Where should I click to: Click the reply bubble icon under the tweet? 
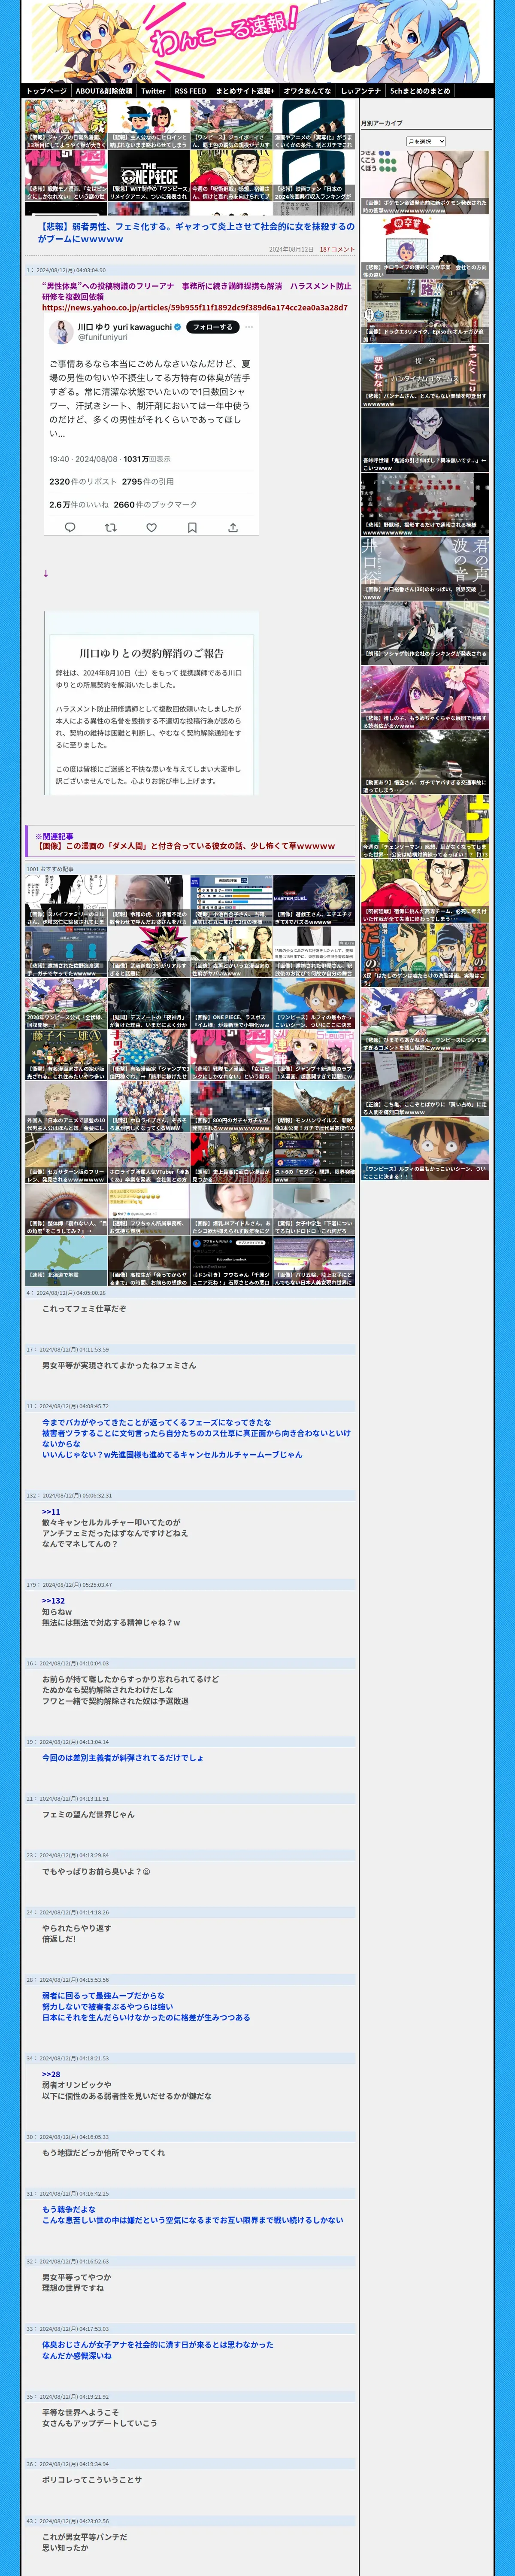[x=70, y=527]
